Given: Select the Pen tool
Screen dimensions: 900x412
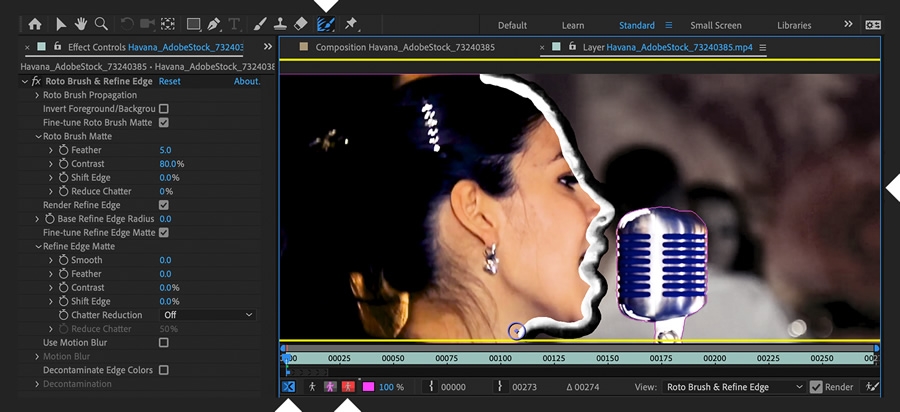Looking at the screenshot, I should tap(214, 24).
